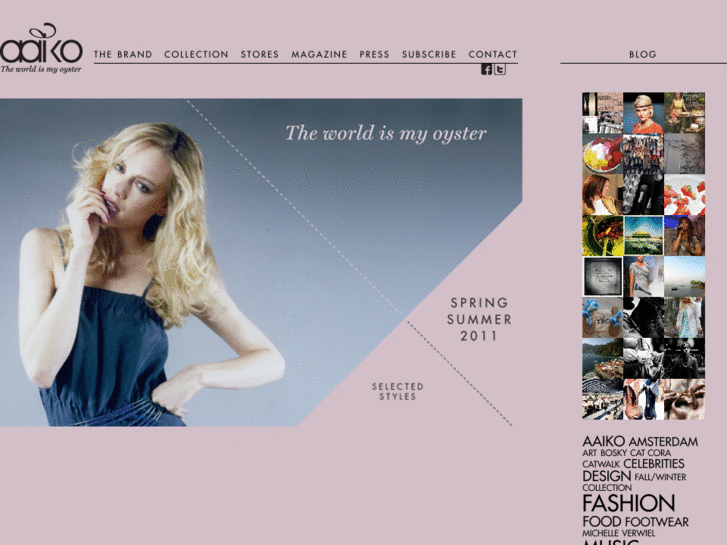Open the golden building landscape thumbnail

click(644, 236)
